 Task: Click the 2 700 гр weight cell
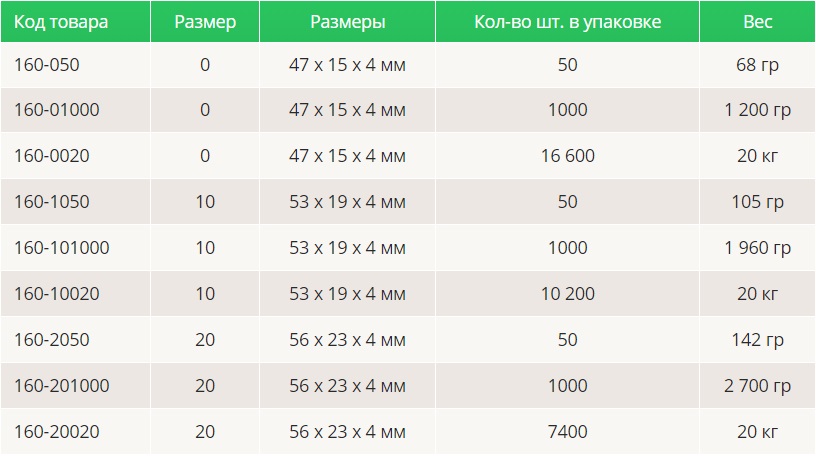758,386
